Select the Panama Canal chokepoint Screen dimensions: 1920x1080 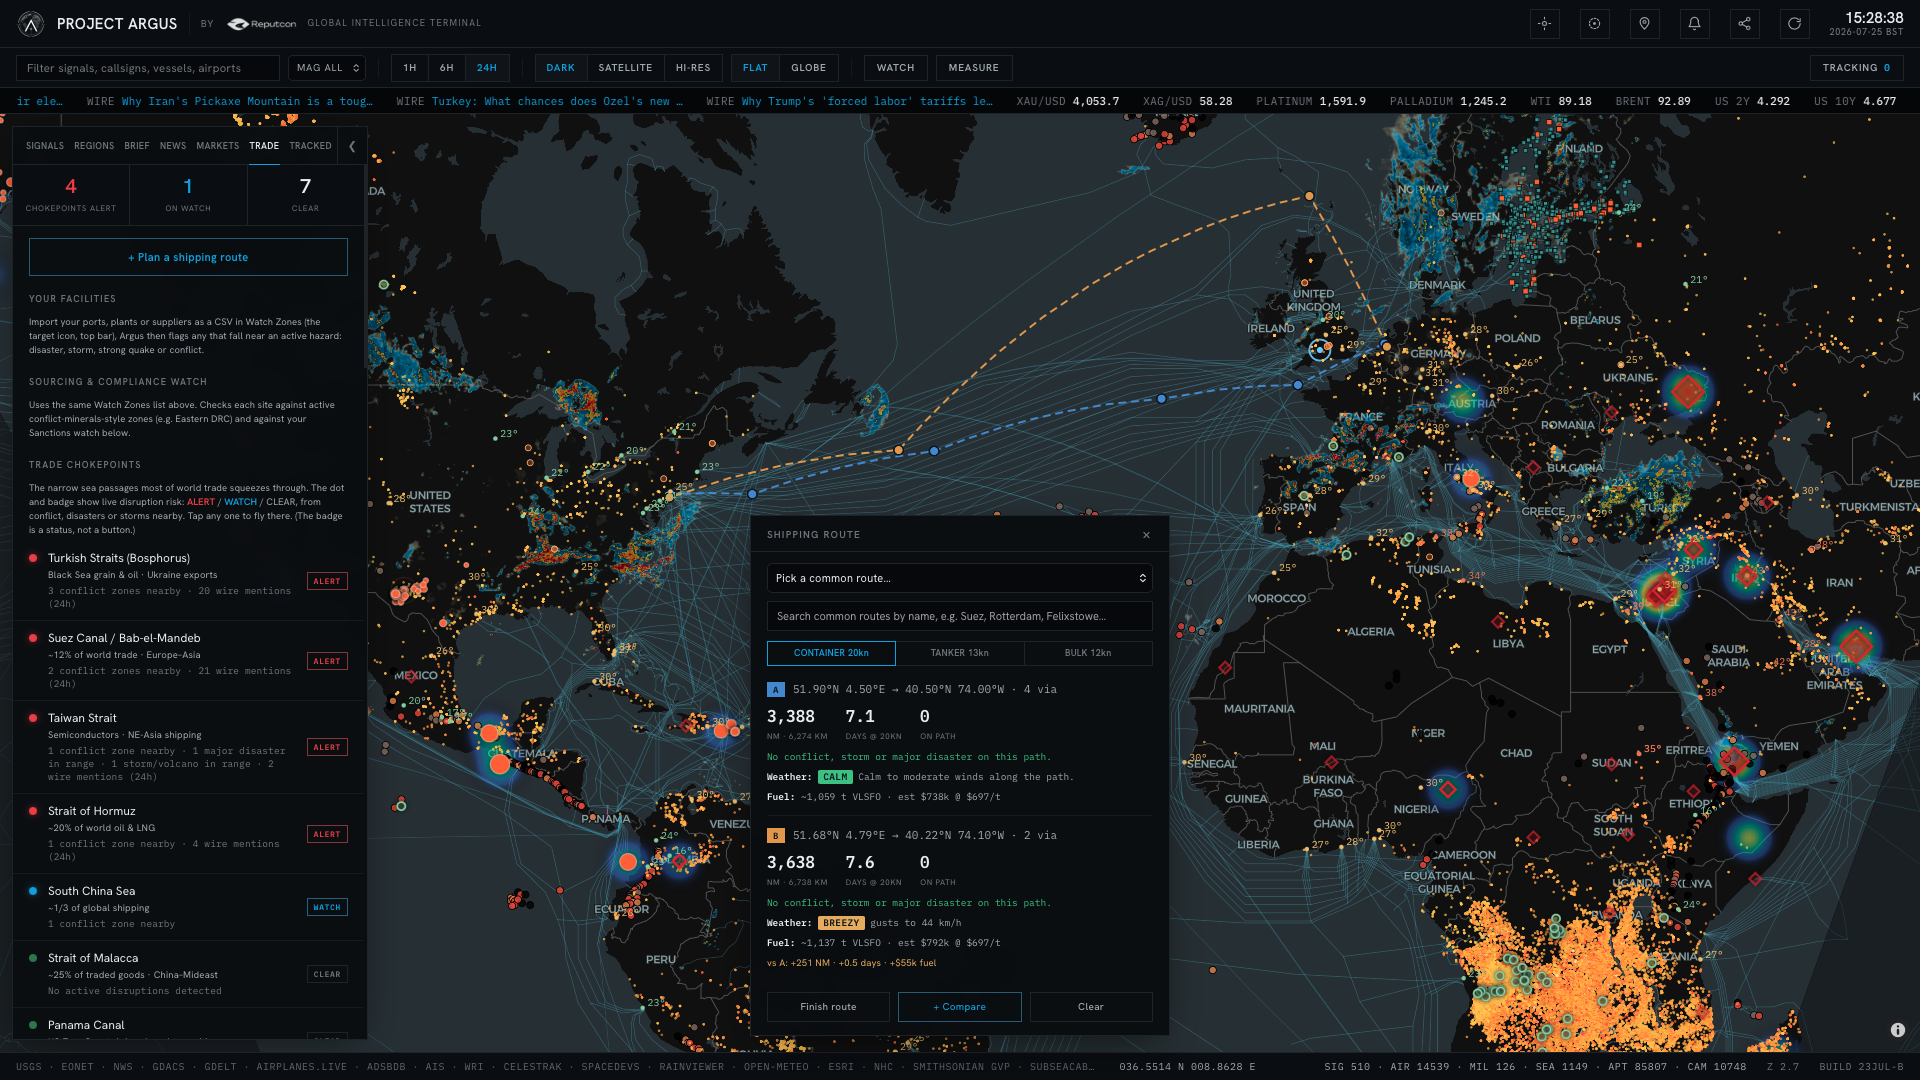(188, 1025)
